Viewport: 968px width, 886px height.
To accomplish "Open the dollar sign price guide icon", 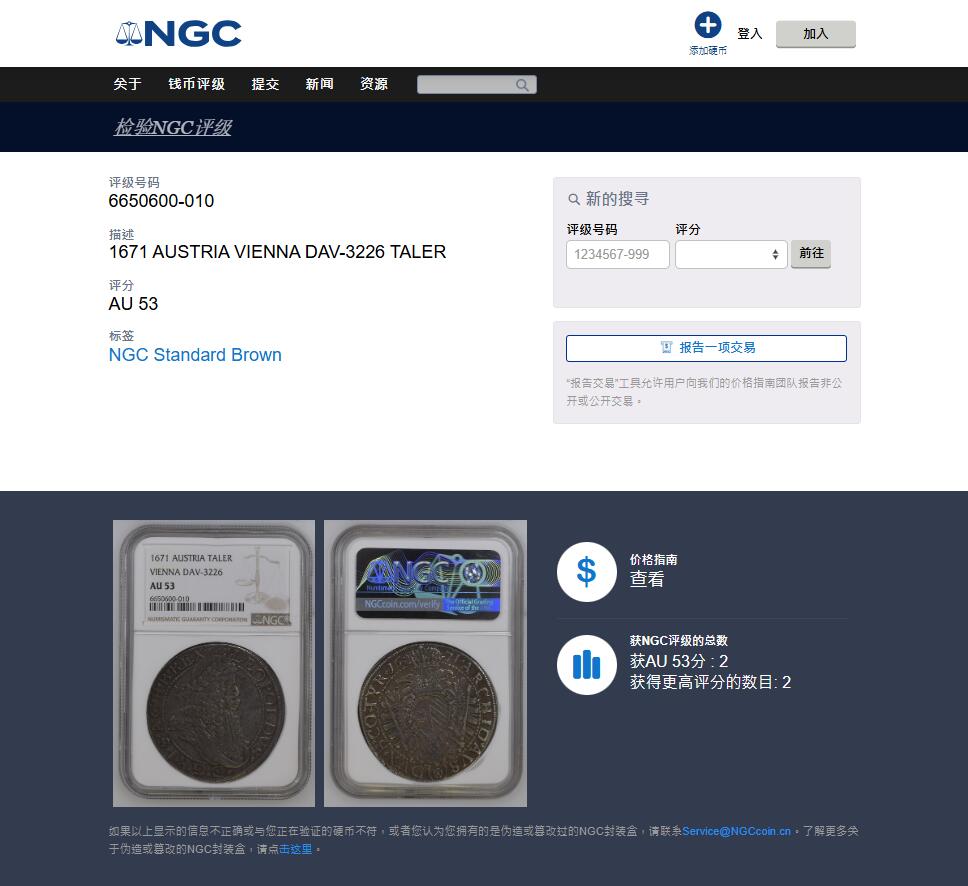I will pos(586,572).
